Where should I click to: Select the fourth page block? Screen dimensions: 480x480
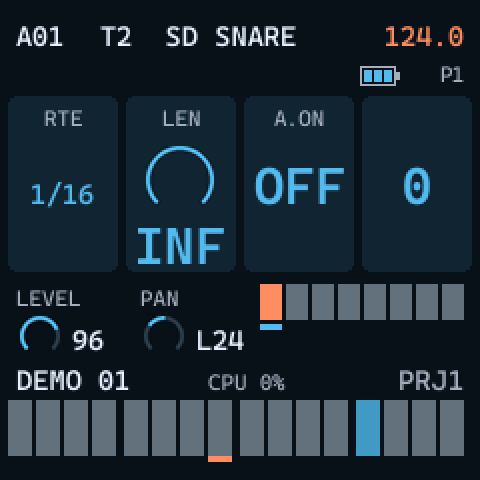tap(349, 302)
